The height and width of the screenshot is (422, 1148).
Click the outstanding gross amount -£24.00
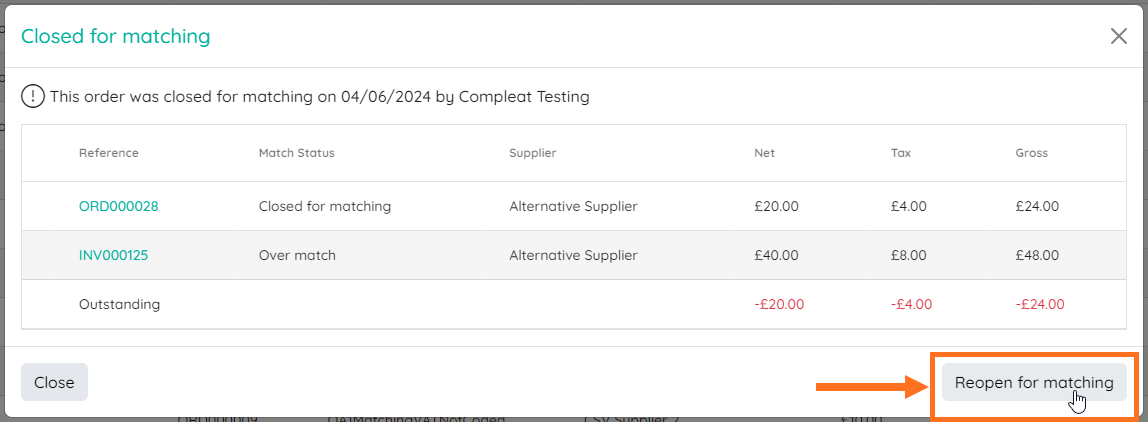click(x=1040, y=304)
